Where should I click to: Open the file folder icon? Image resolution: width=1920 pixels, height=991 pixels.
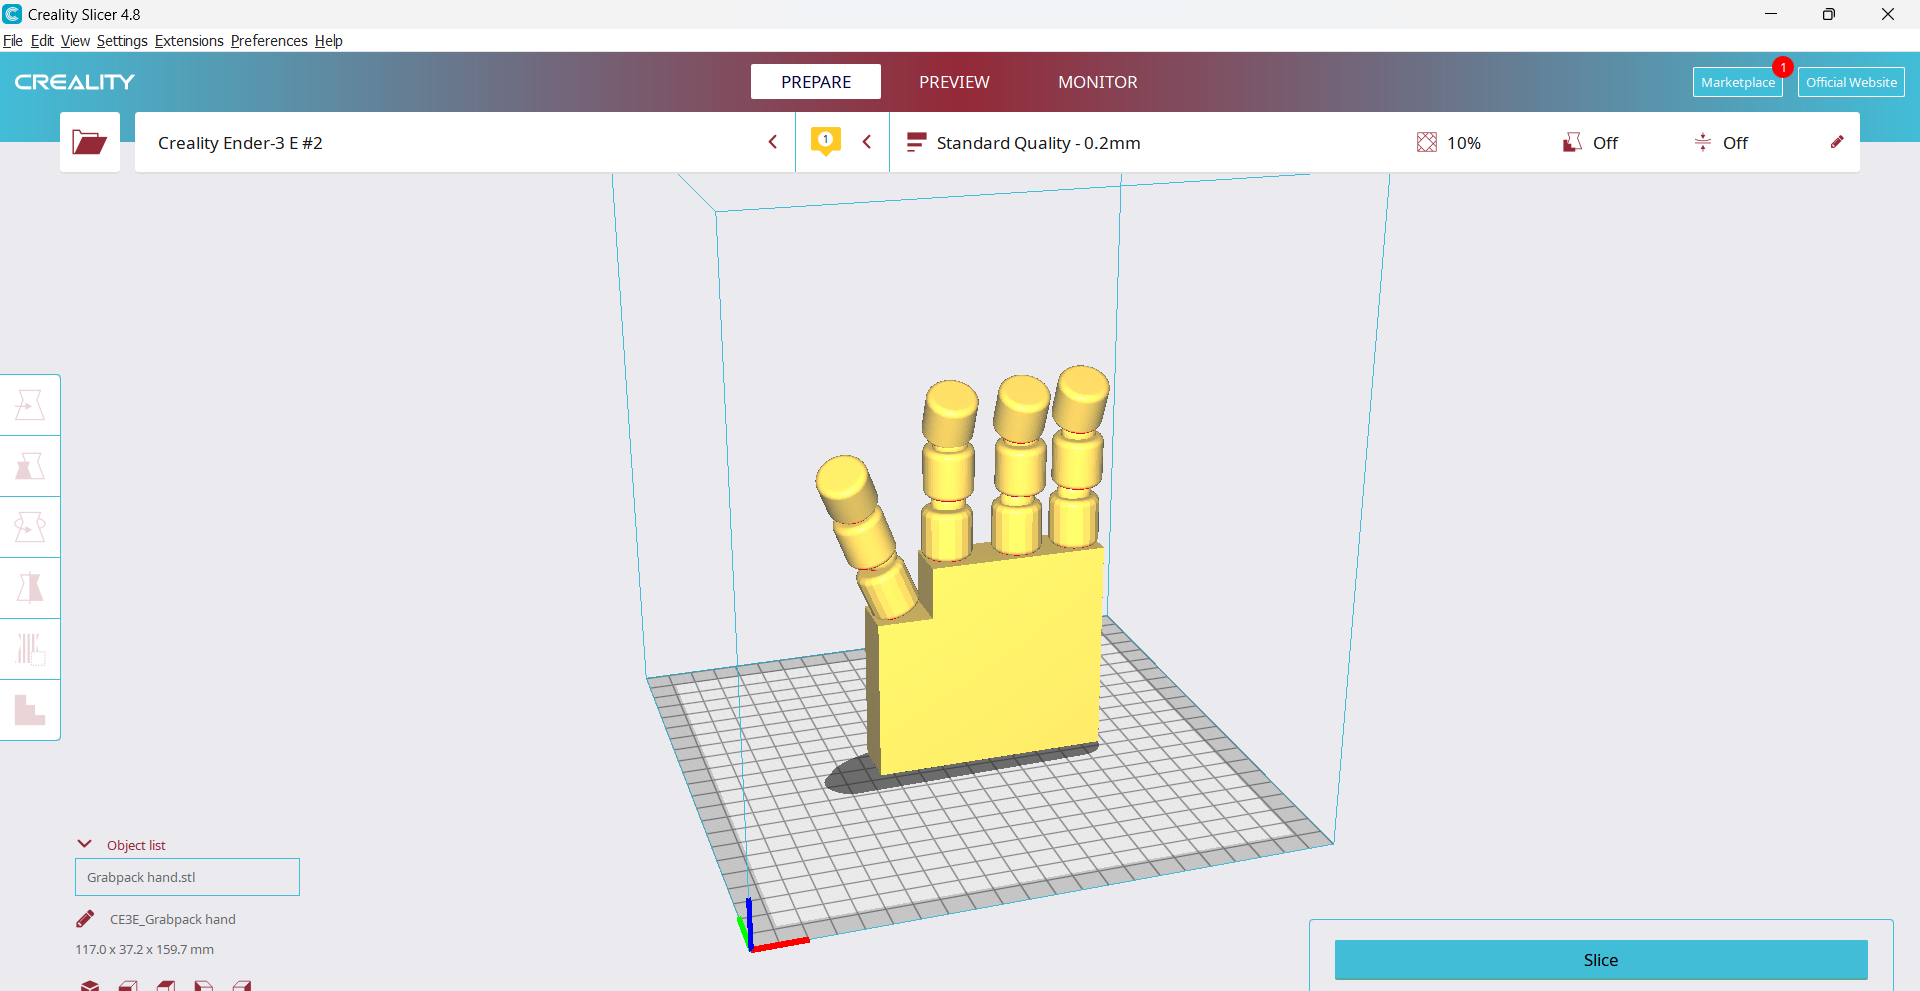[x=89, y=143]
